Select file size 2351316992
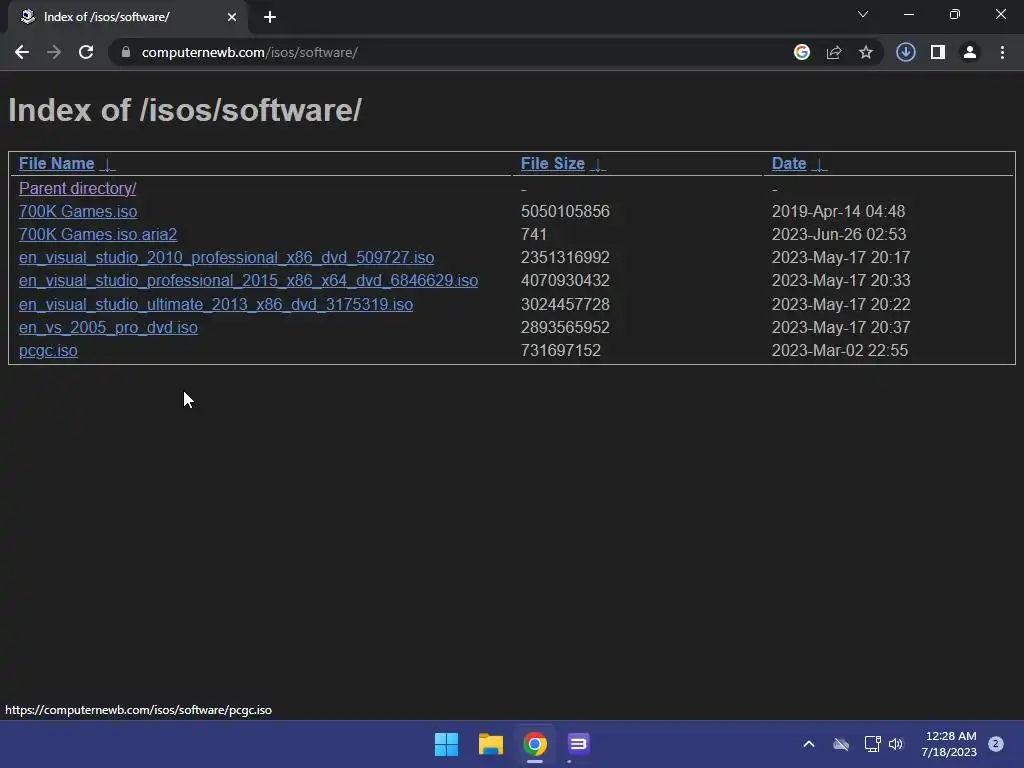Image resolution: width=1024 pixels, height=768 pixels. [x=565, y=258]
